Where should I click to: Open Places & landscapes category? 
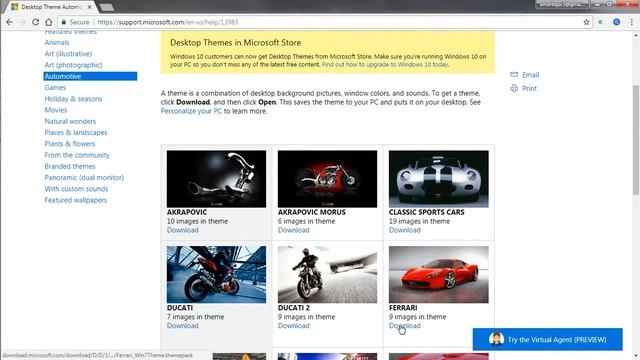tap(76, 133)
